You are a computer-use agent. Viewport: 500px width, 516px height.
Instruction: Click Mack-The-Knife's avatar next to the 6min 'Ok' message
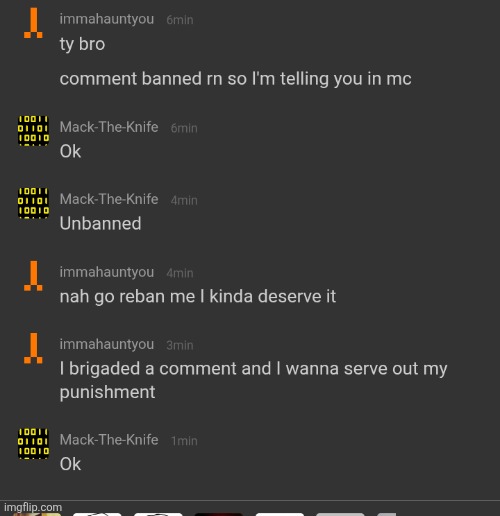pyautogui.click(x=33, y=131)
